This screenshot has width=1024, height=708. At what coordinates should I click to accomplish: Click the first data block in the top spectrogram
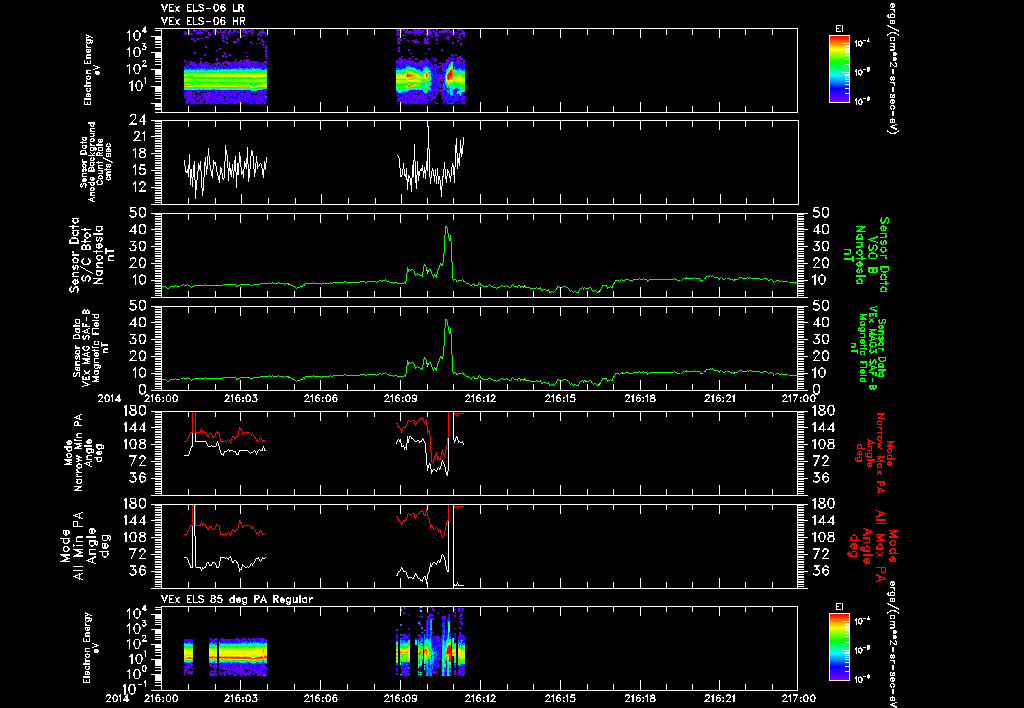tap(225, 67)
